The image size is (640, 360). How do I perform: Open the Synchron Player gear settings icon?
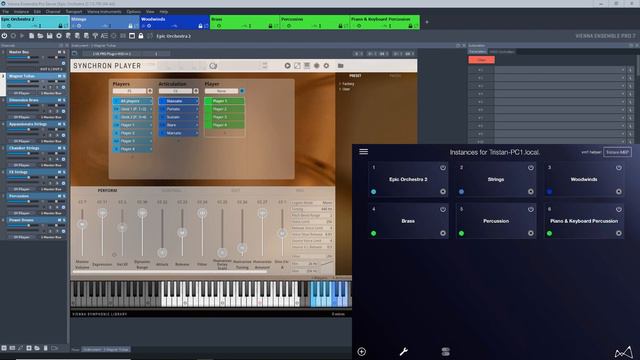tap(326, 65)
